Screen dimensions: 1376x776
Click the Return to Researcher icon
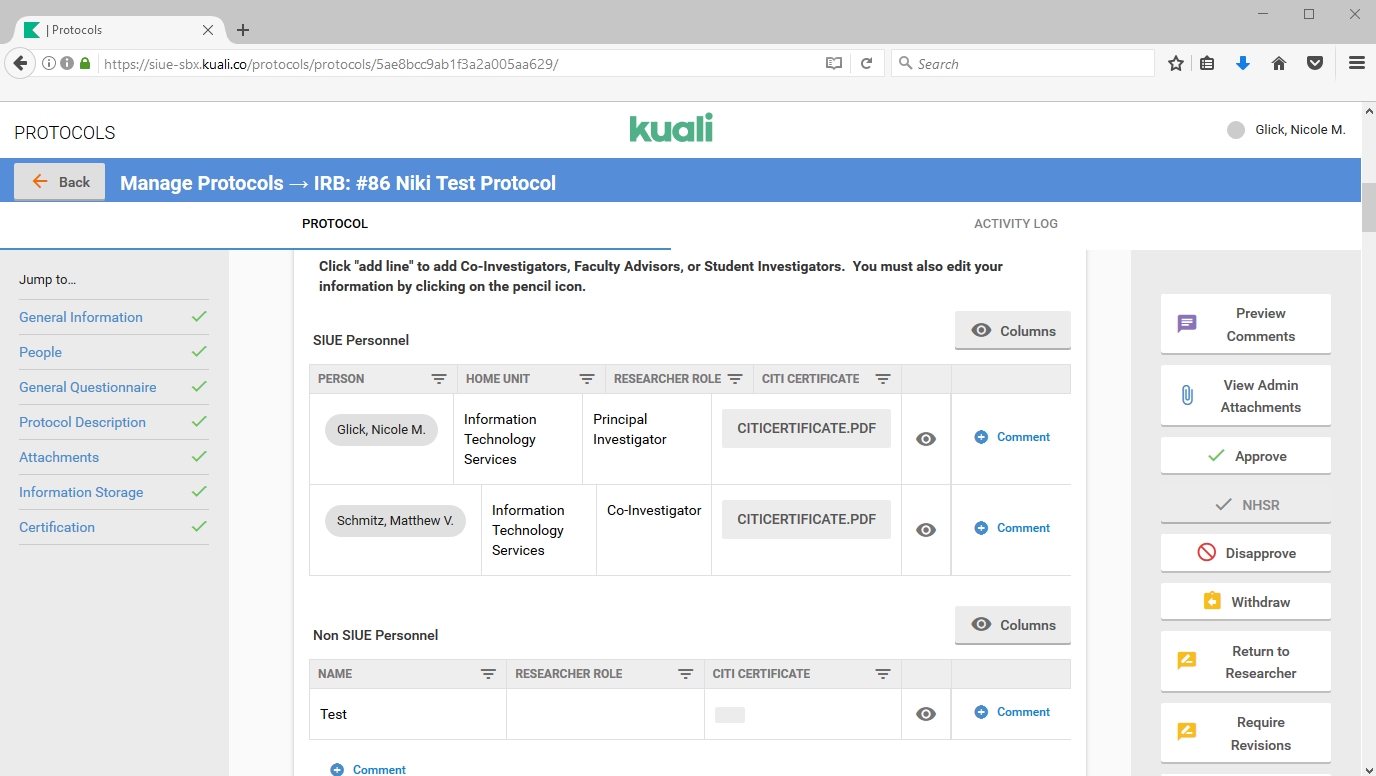1187,661
